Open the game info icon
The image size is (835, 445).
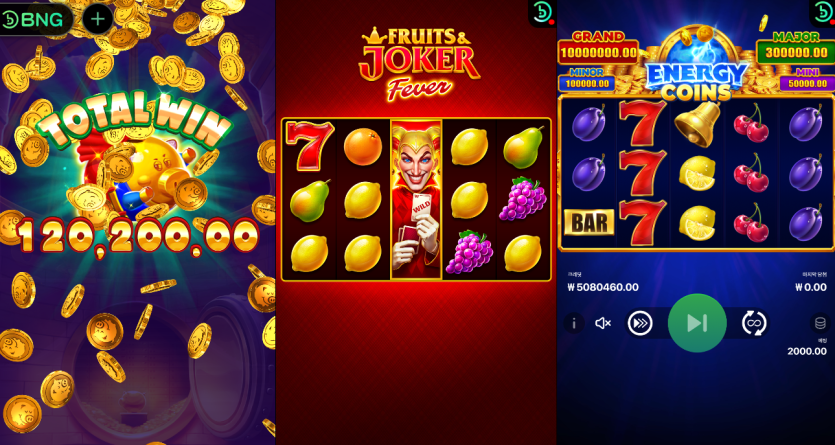click(x=574, y=323)
